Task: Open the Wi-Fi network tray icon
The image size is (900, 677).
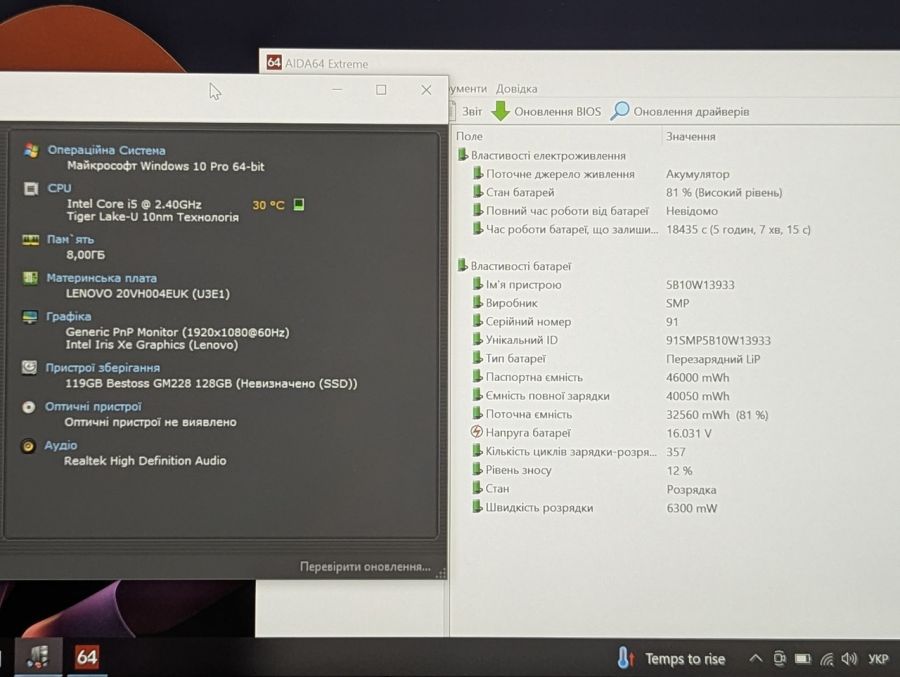Action: coord(827,659)
